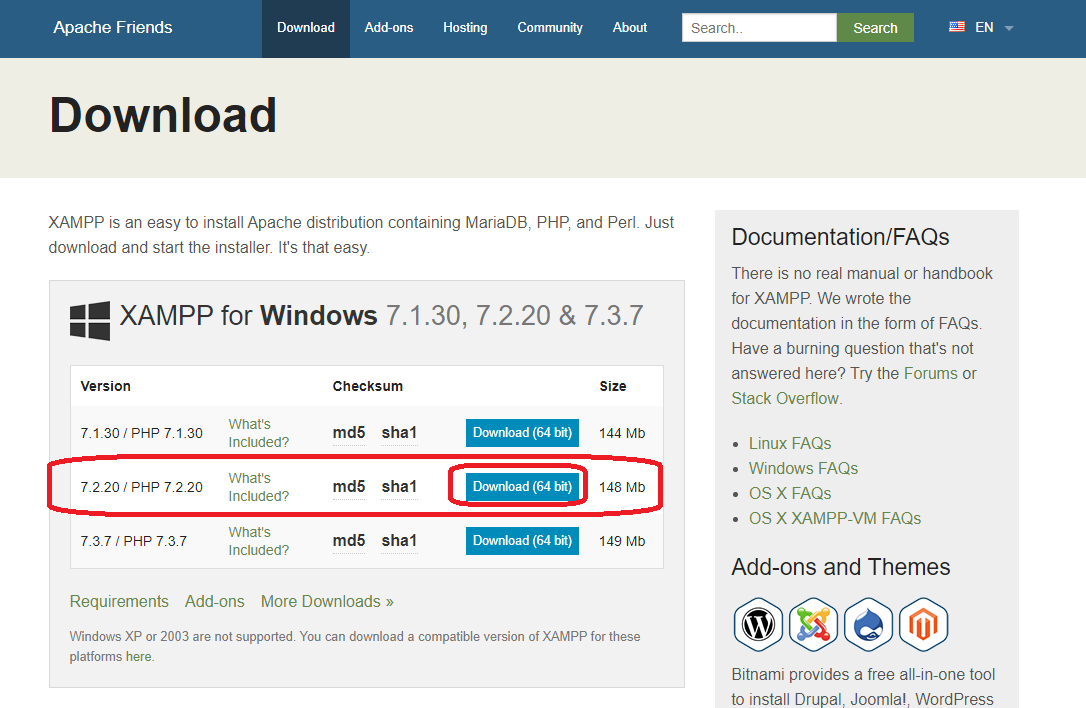The image size is (1086, 708).
Task: Download XAMPP 7.3.7 64 bit
Action: (x=522, y=541)
